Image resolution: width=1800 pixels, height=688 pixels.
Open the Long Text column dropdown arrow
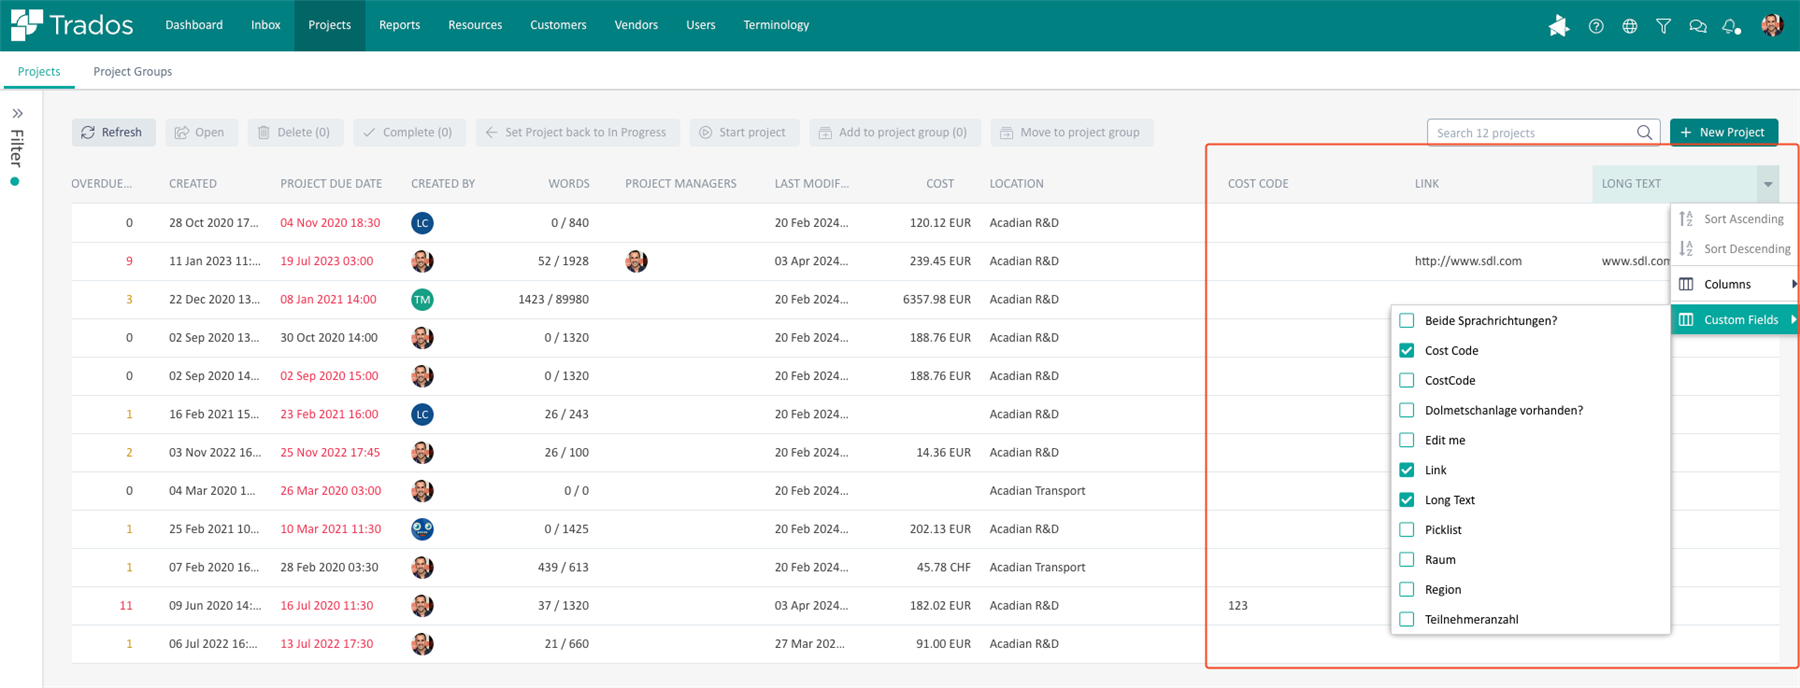1768,184
